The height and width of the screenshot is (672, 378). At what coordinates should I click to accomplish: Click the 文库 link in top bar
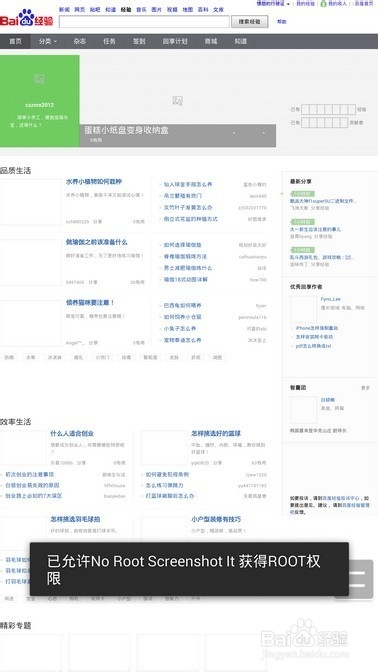pos(218,9)
